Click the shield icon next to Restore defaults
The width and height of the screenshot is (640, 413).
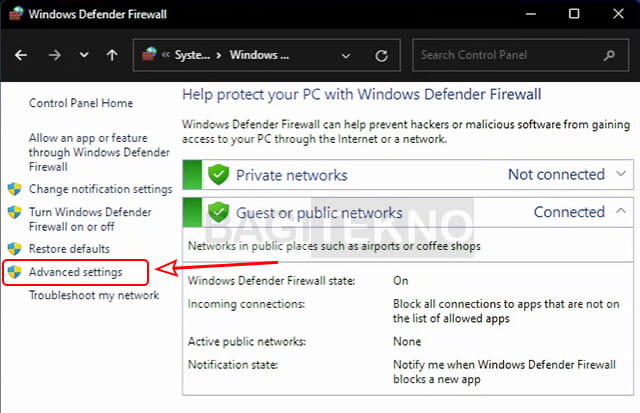pyautogui.click(x=15, y=249)
